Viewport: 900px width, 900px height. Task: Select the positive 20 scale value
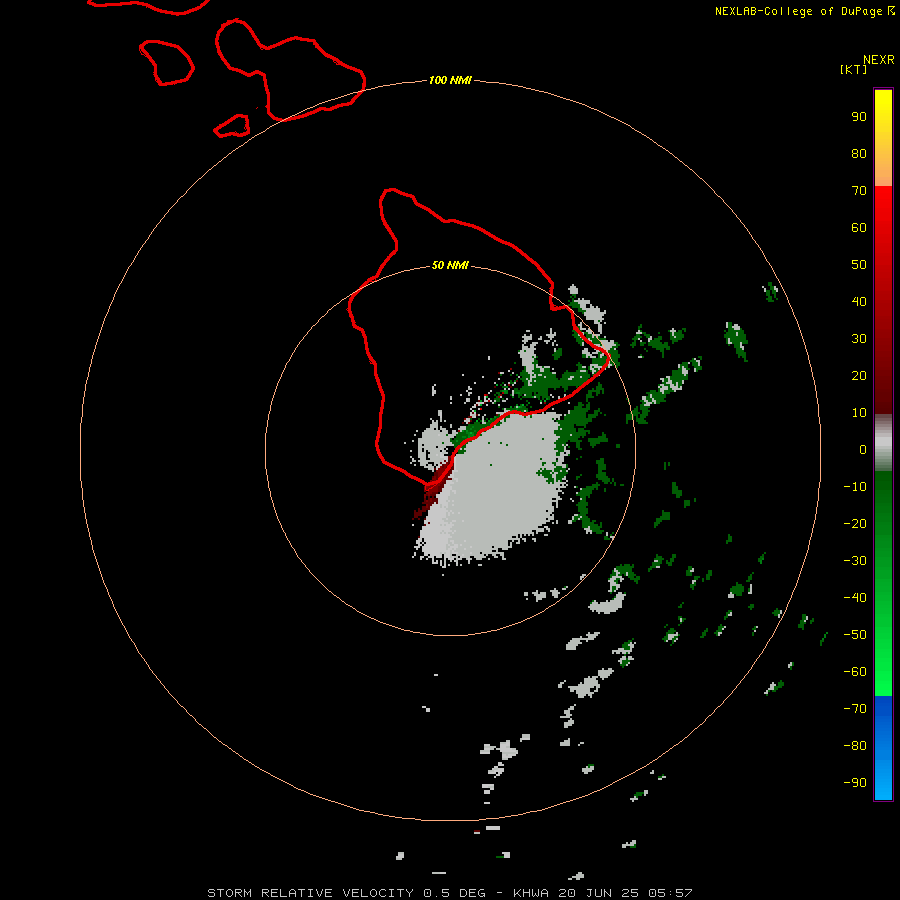(x=859, y=375)
